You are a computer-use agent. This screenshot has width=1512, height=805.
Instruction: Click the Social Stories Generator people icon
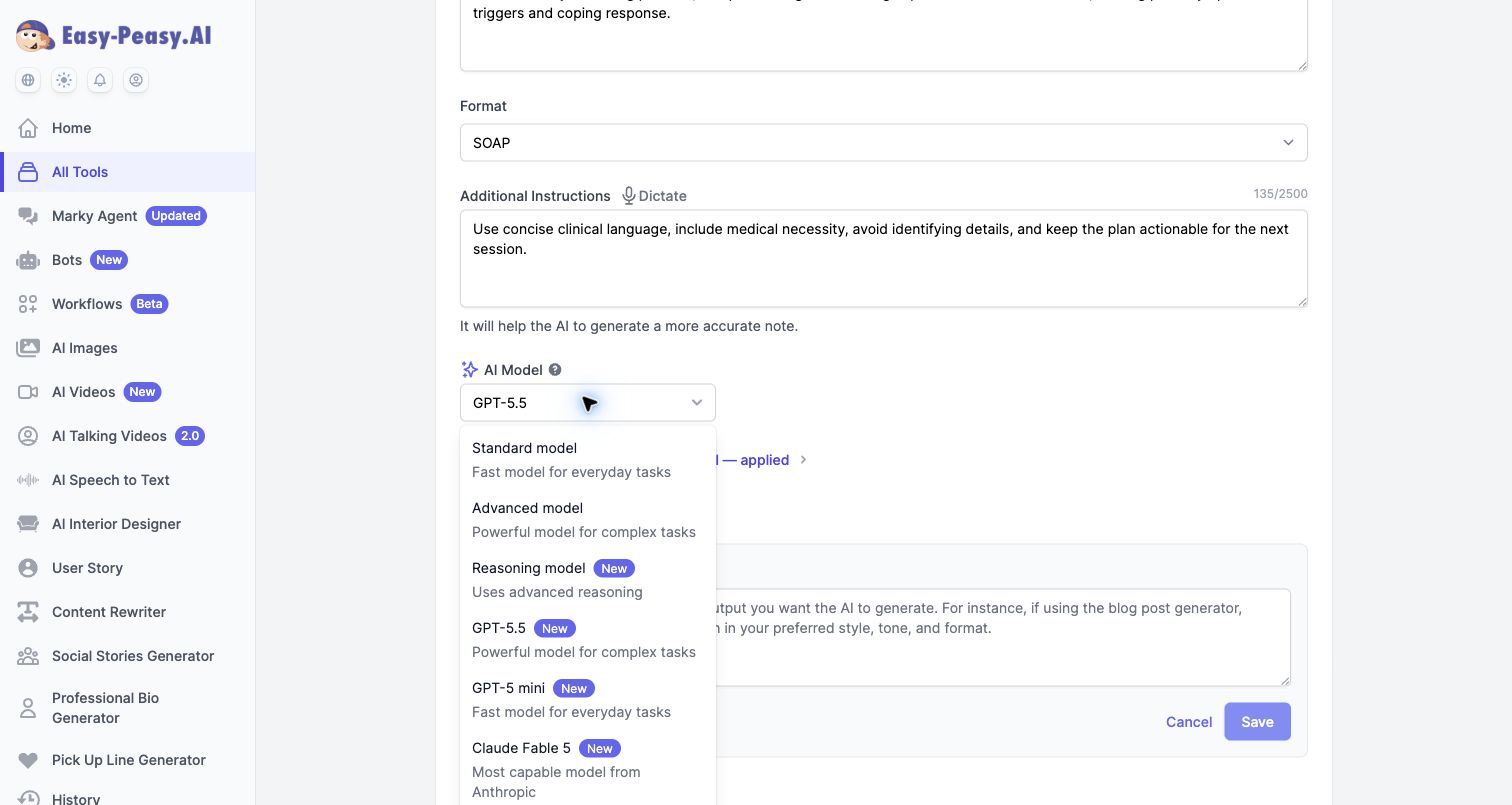click(x=28, y=656)
